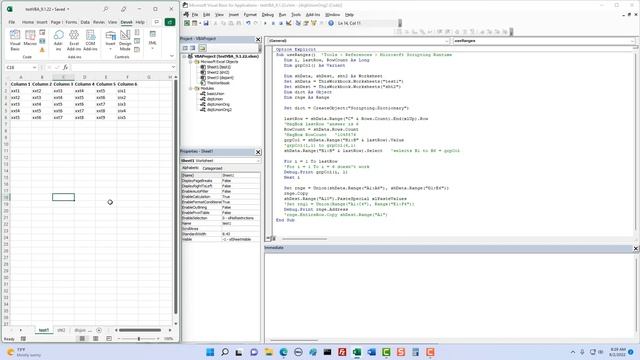Select cell containing Column 1 header
Image resolution: width=640 pixels, height=360 pixels.
(x=20, y=84)
